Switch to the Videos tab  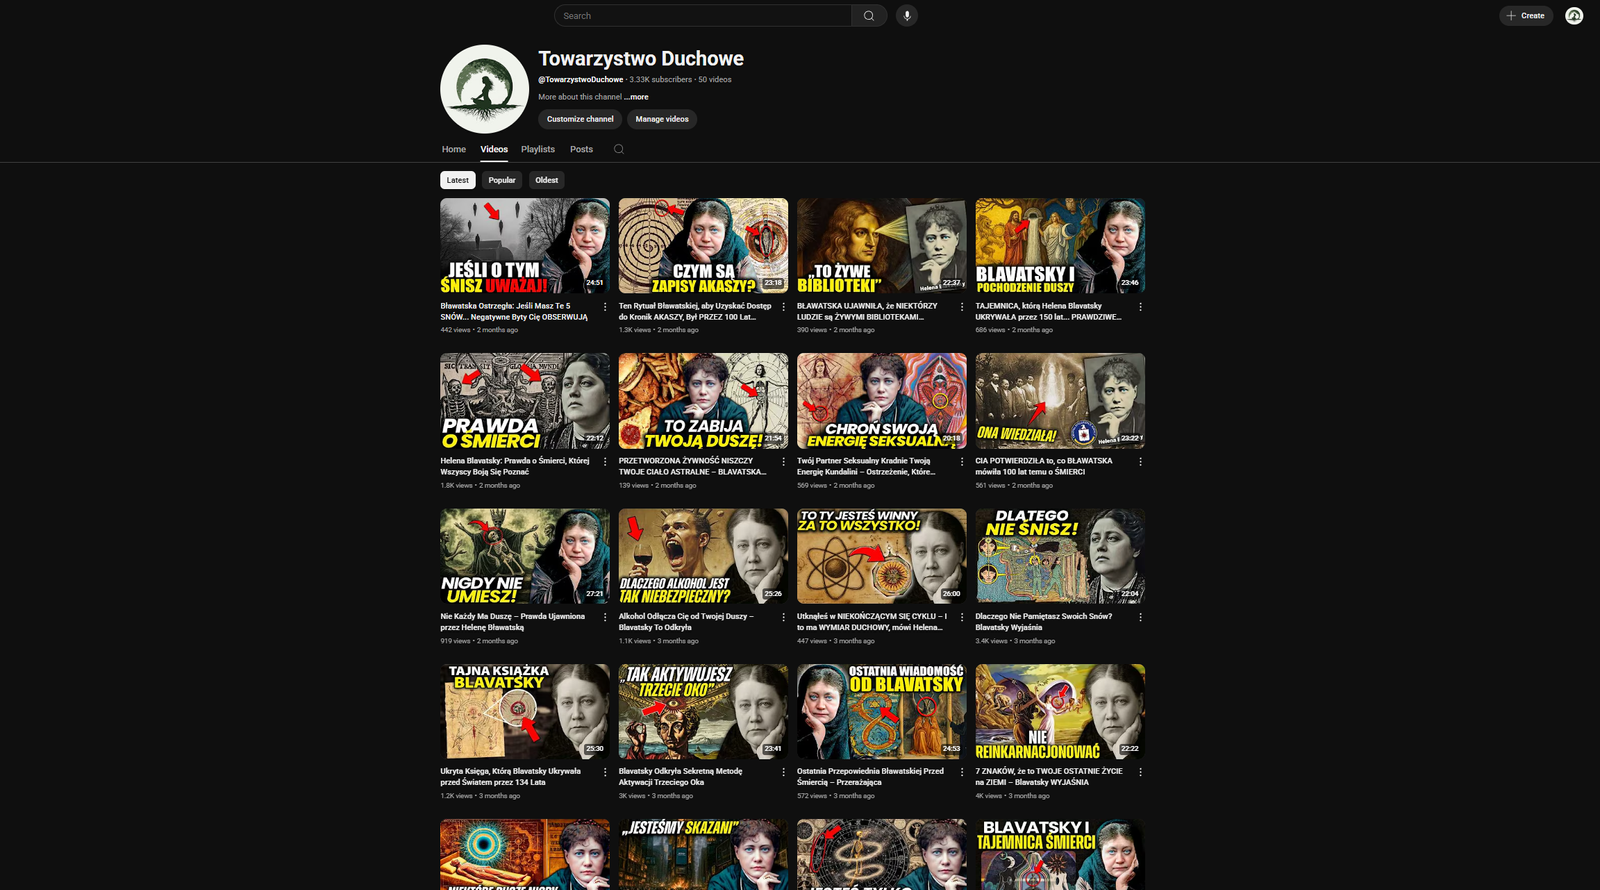(x=494, y=149)
